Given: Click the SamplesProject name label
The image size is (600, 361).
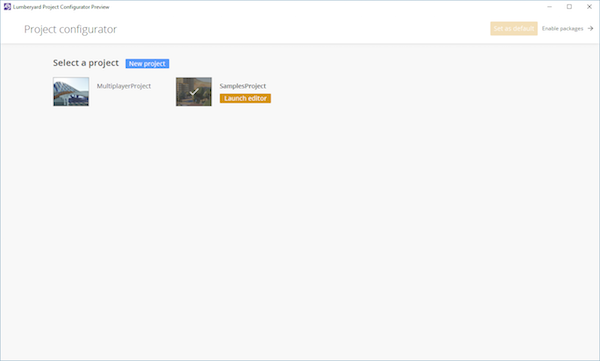Looking at the screenshot, I should (243, 86).
